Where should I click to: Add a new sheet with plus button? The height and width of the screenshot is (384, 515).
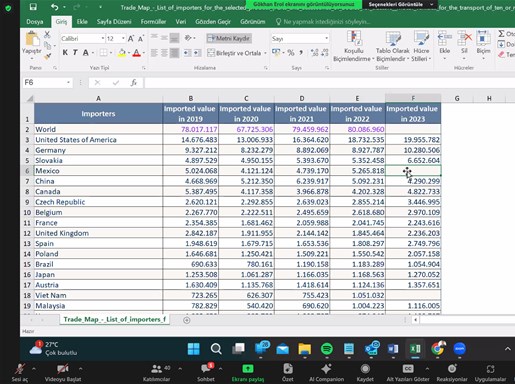coord(187,320)
